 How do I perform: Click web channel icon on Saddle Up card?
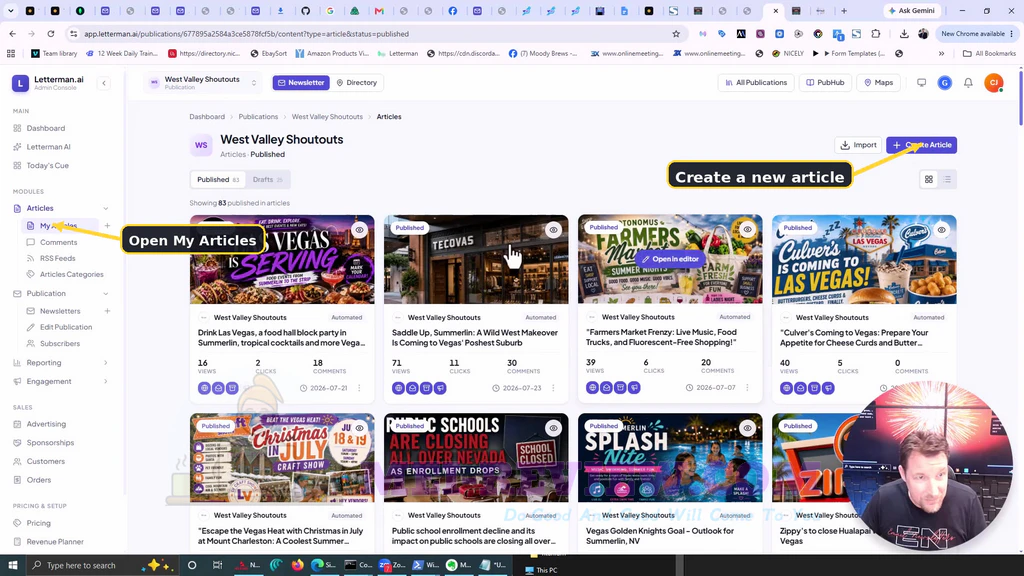point(398,388)
